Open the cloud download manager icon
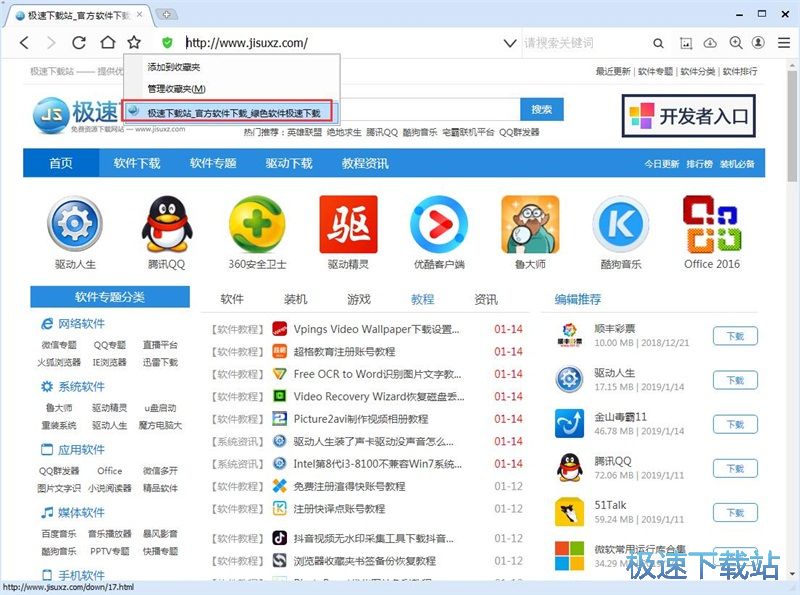This screenshot has width=800, height=595. click(710, 43)
